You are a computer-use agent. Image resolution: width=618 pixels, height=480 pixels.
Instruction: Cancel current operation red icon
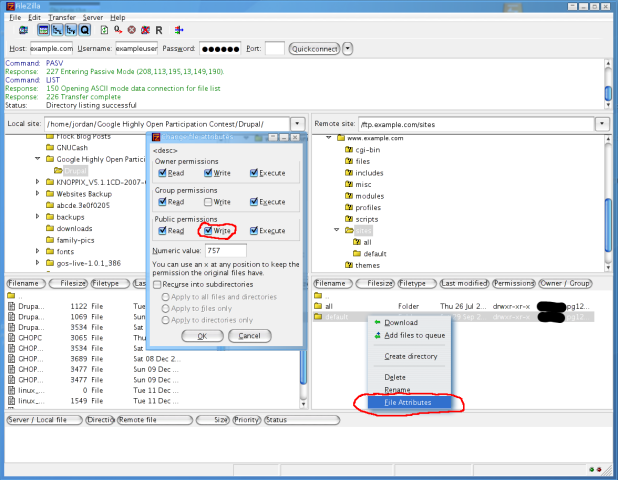pyautogui.click(x=132, y=30)
